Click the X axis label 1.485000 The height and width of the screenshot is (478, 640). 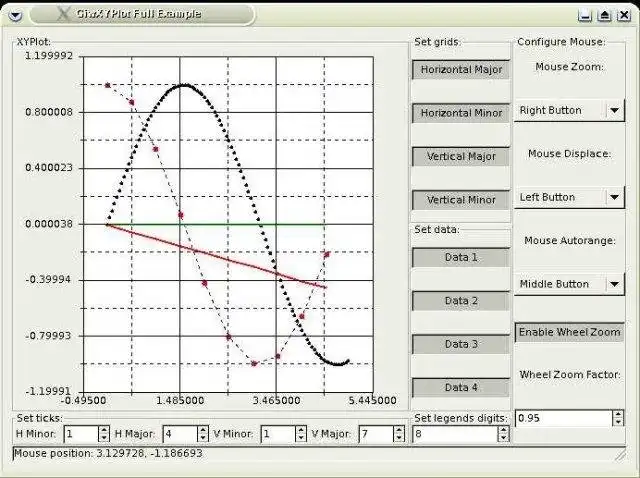click(180, 400)
